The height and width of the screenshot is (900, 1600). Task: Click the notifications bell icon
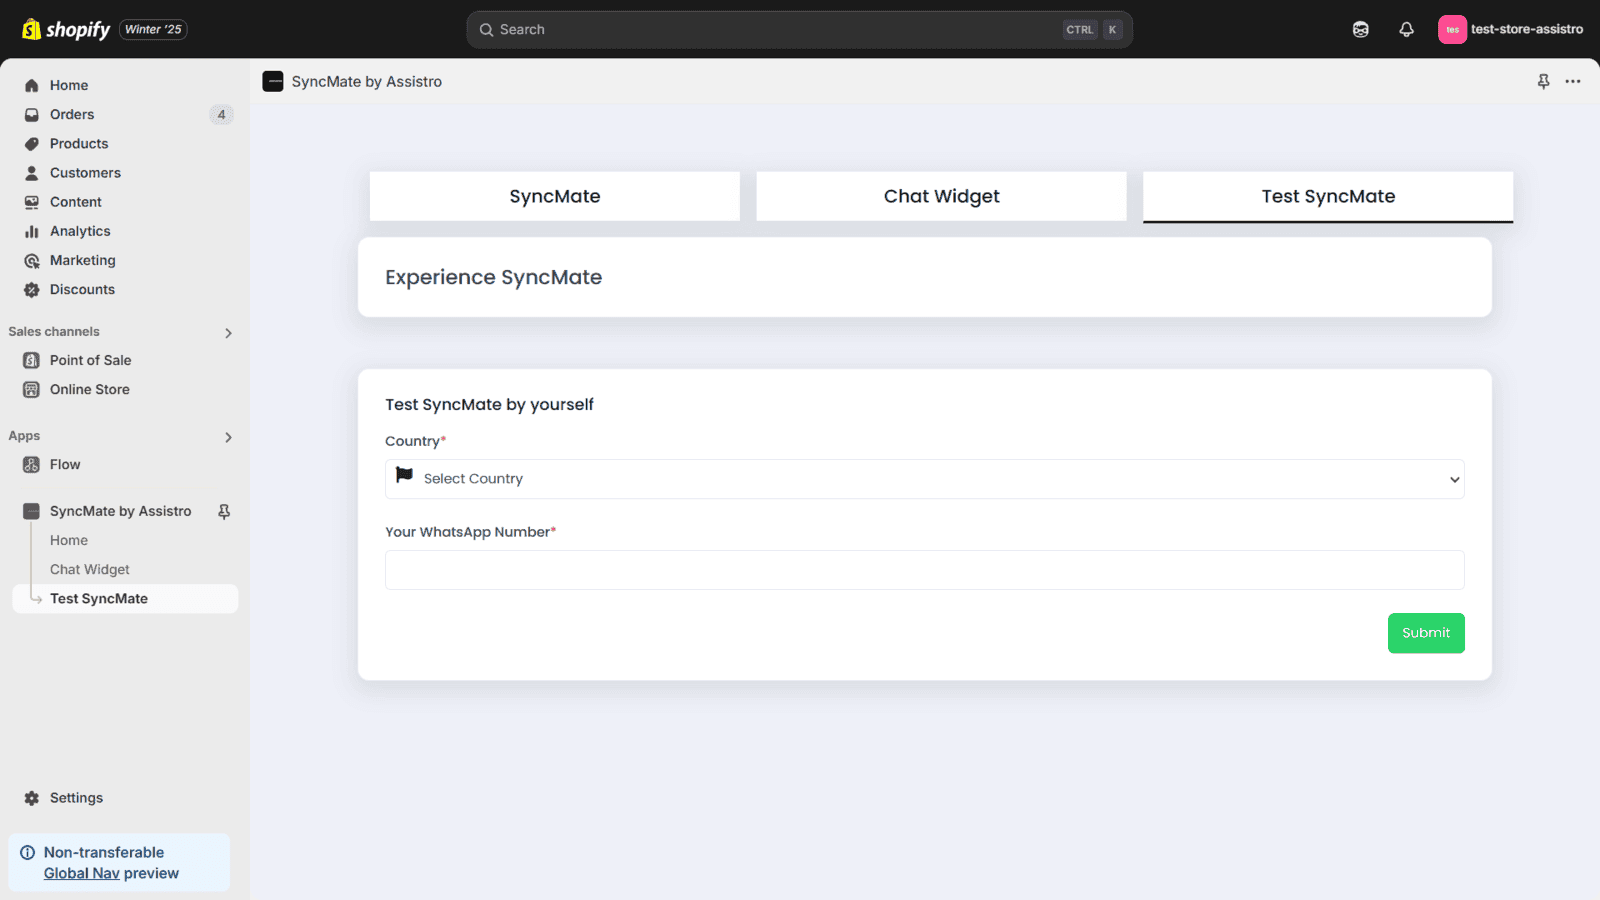click(x=1406, y=30)
